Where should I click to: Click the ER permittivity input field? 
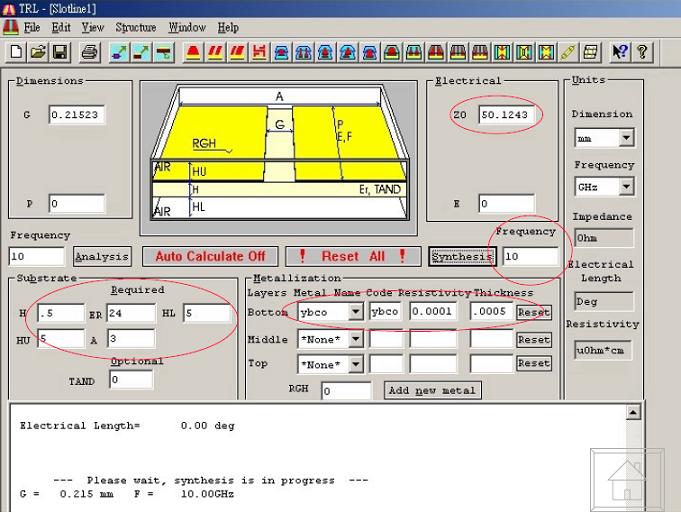(x=131, y=313)
